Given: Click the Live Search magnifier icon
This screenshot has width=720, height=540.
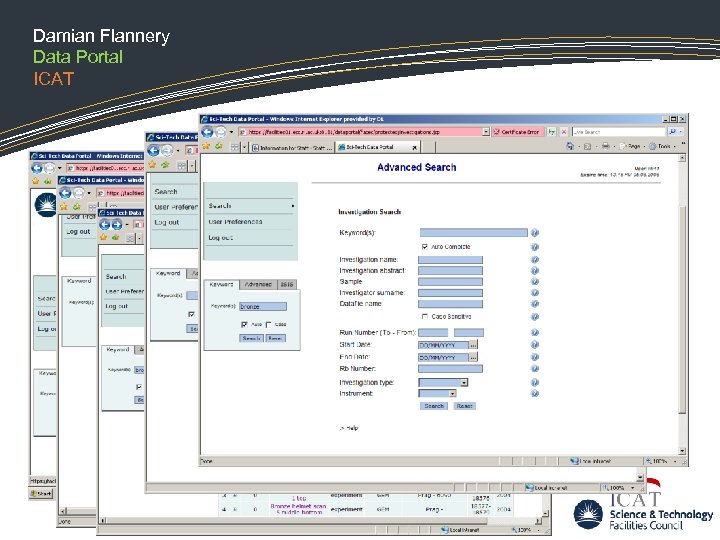Looking at the screenshot, I should click(672, 132).
